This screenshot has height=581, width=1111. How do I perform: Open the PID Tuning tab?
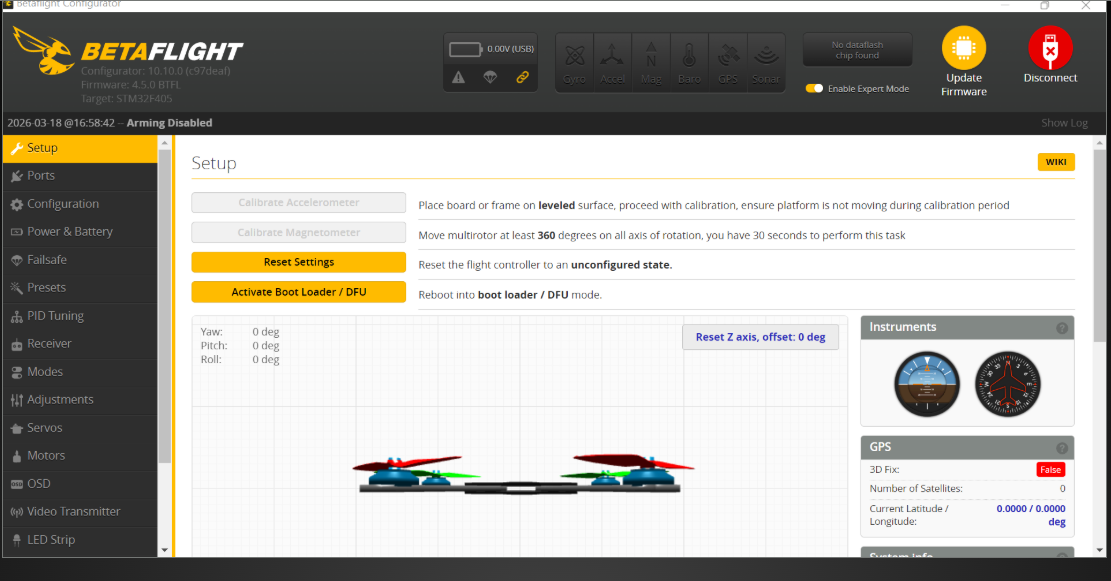tap(55, 316)
